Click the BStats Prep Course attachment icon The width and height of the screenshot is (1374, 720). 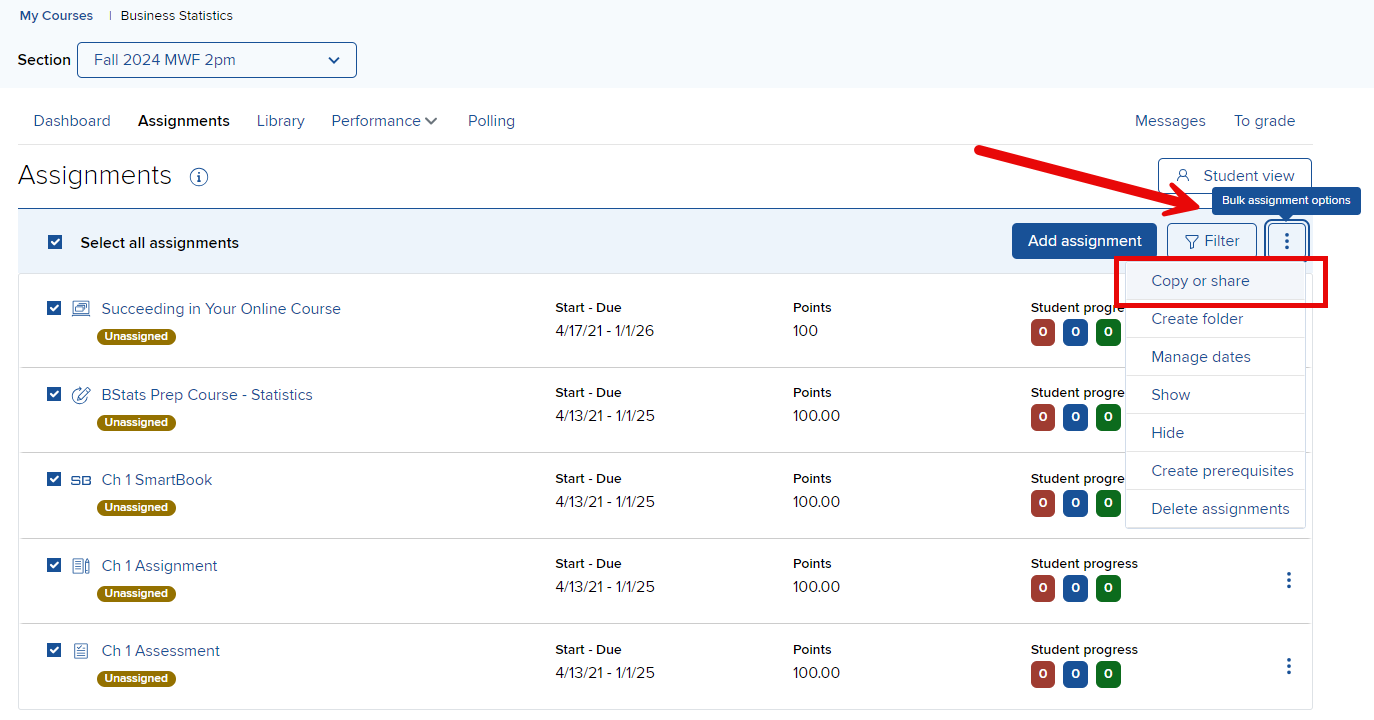pyautogui.click(x=81, y=395)
